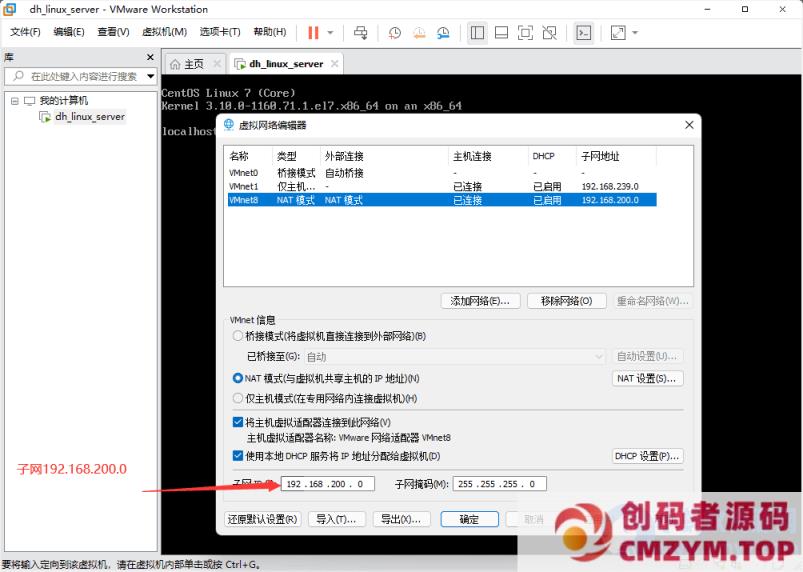Collapse the 我的计算机 tree node

tap(15, 101)
